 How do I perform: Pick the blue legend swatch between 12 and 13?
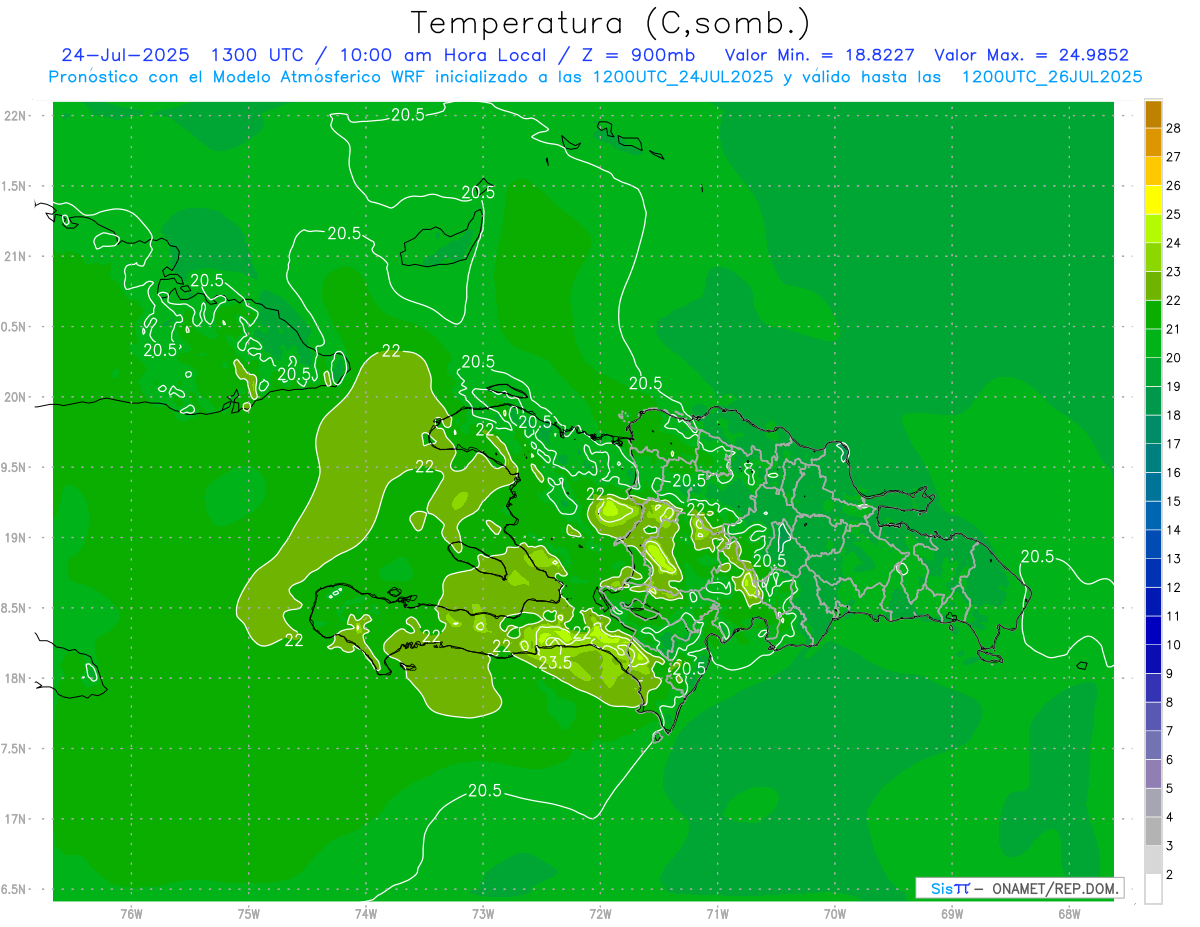[1153, 573]
